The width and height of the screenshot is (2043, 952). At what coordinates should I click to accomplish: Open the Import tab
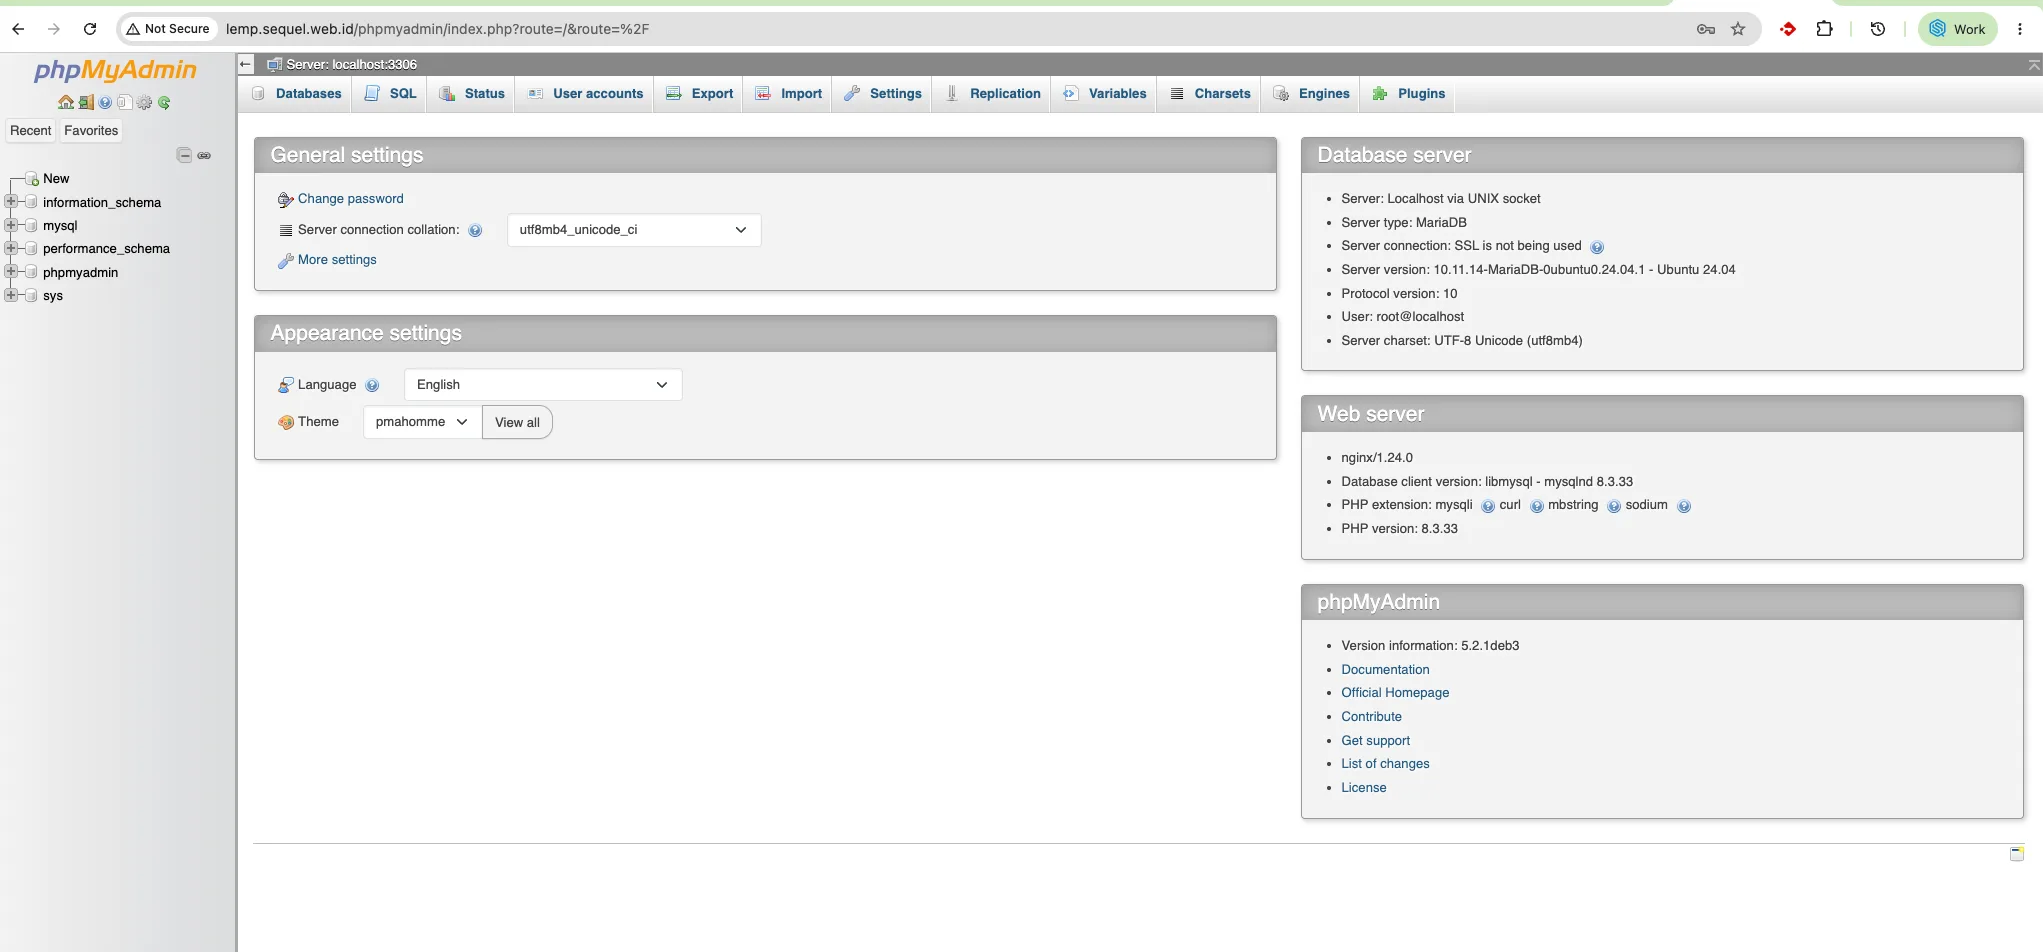click(x=788, y=94)
